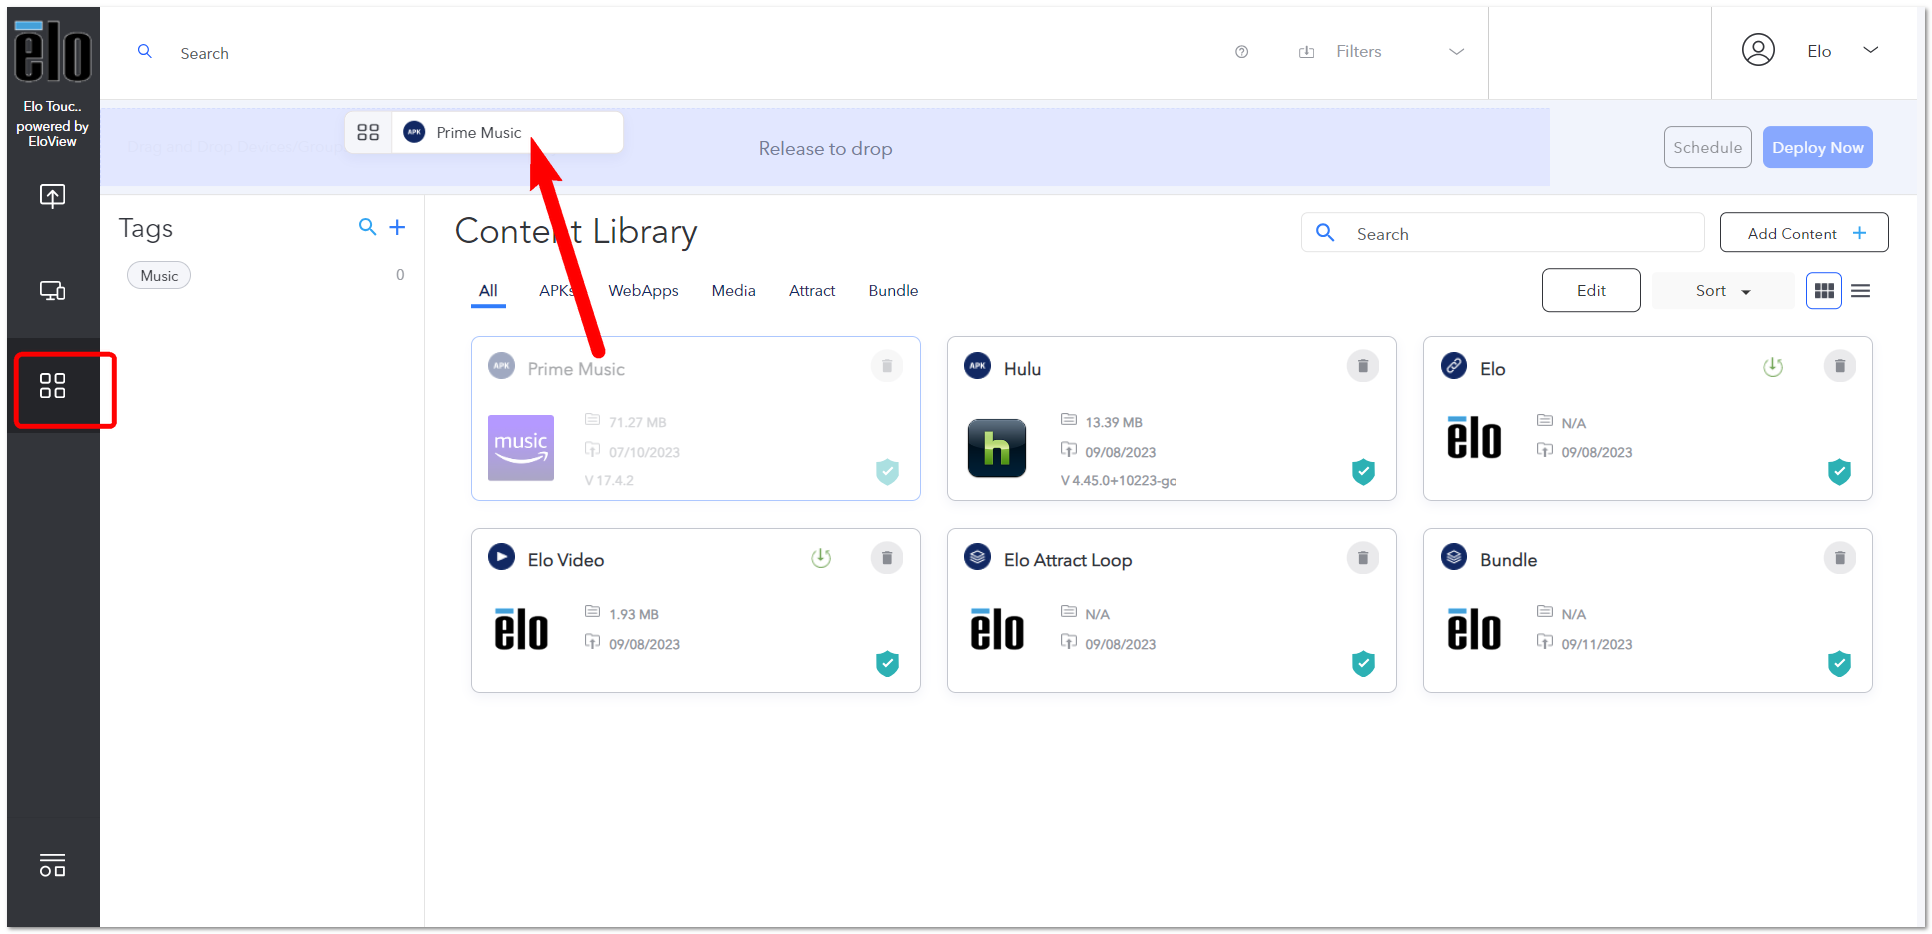Click the Hulu 13.39 MB size text
The width and height of the screenshot is (1932, 934).
pyautogui.click(x=1114, y=422)
